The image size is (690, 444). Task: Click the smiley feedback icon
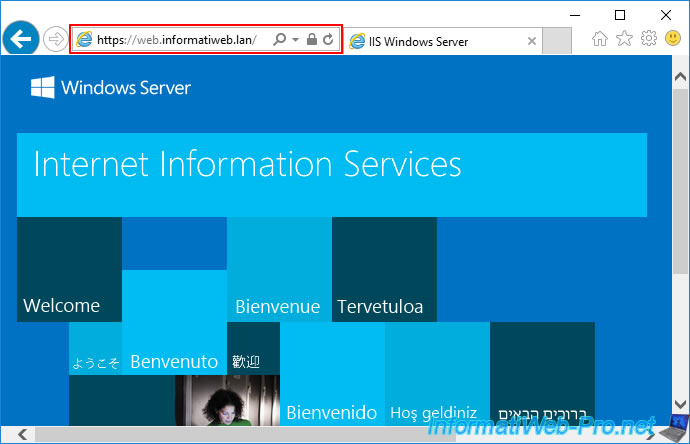pyautogui.click(x=673, y=38)
